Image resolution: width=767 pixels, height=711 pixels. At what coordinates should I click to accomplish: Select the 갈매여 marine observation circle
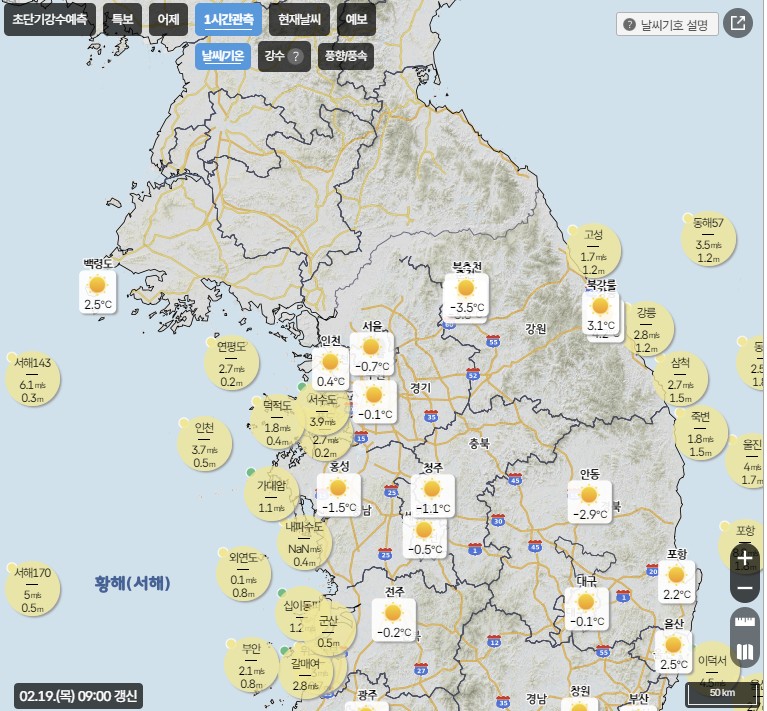(x=304, y=673)
